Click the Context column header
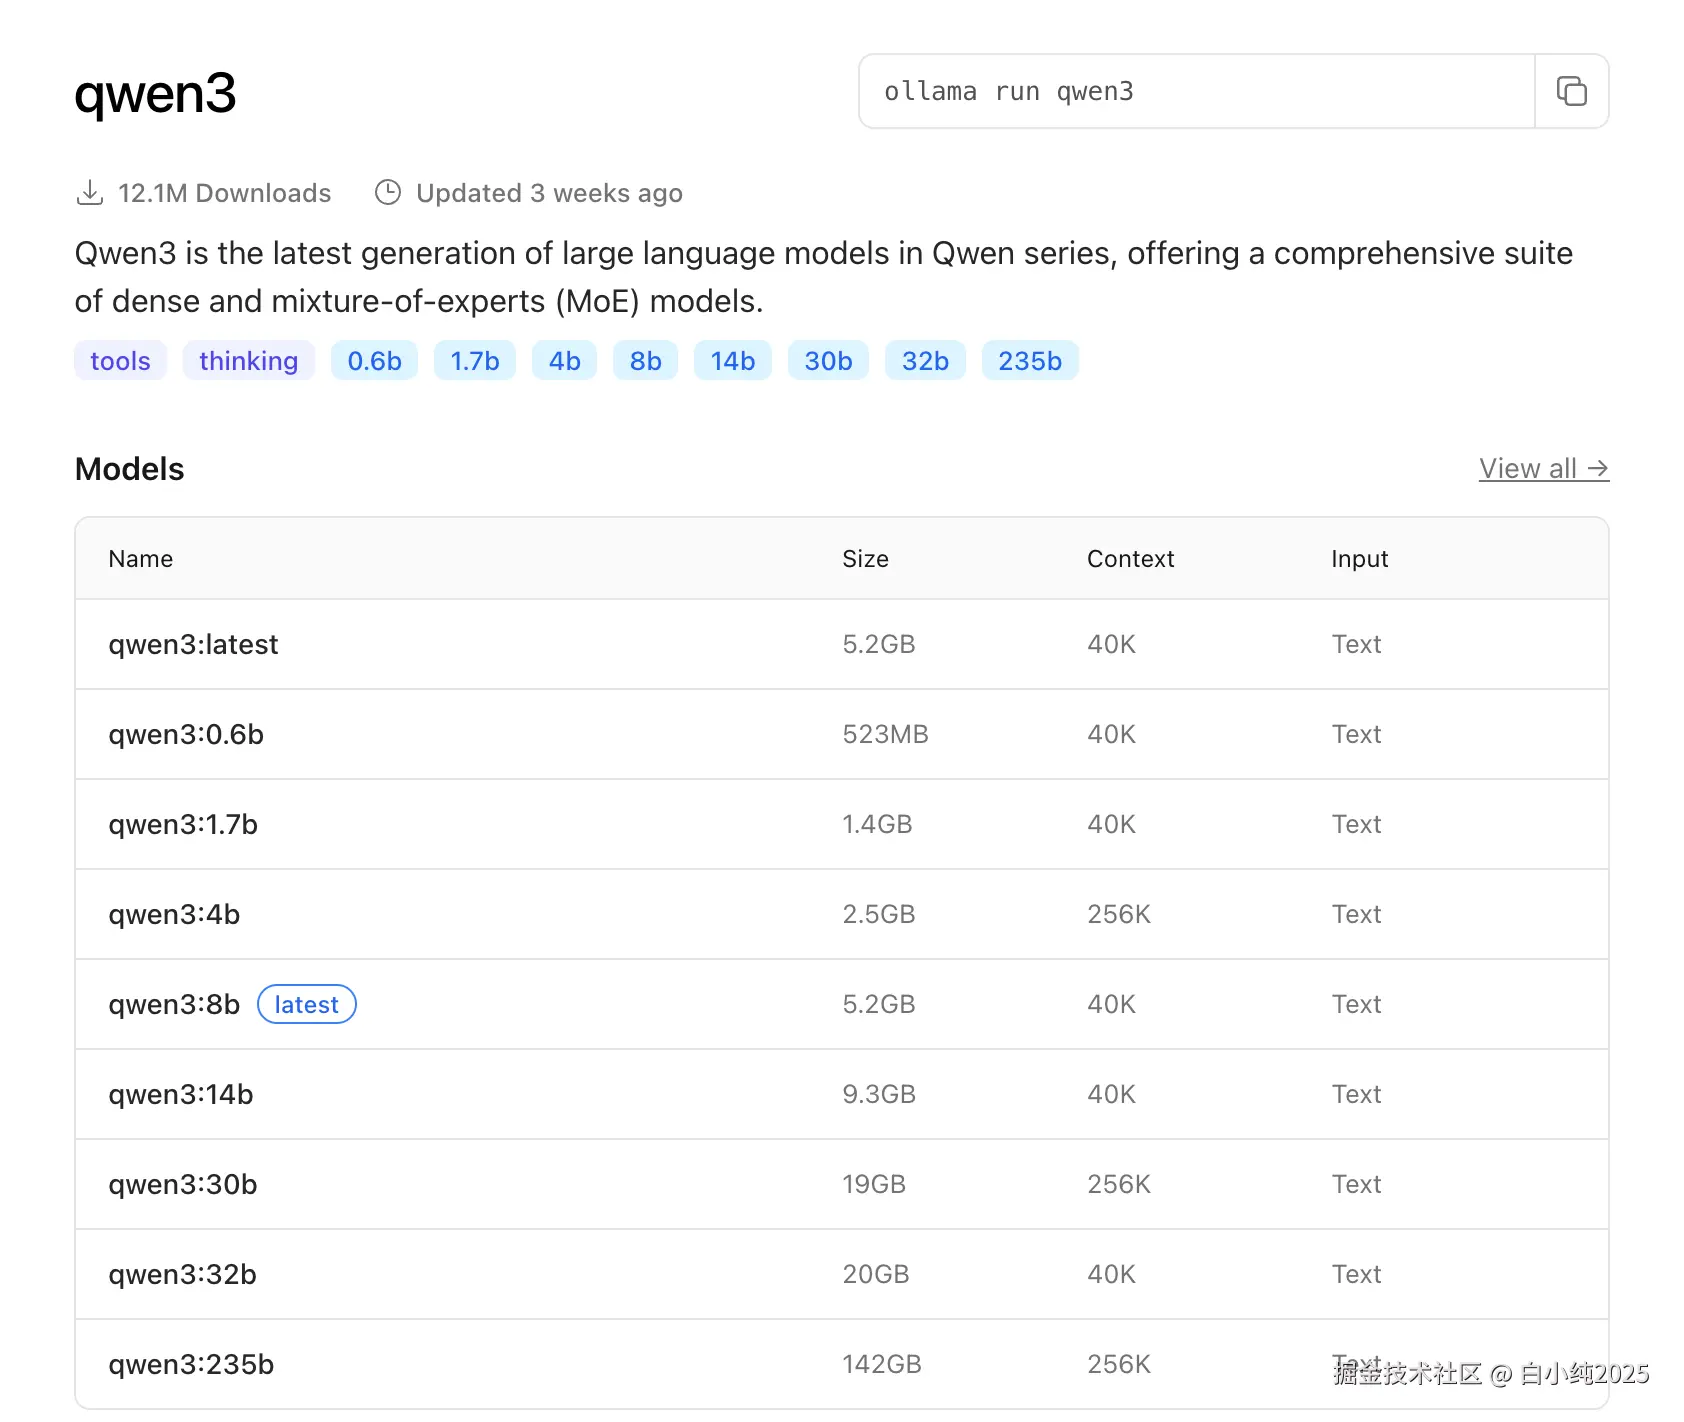The image size is (1684, 1422). pos(1130,559)
